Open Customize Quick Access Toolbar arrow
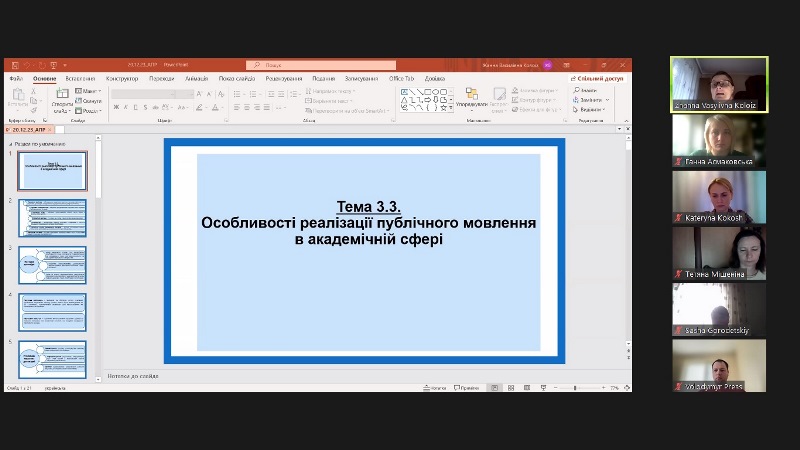The height and width of the screenshot is (450, 800). click(x=65, y=65)
